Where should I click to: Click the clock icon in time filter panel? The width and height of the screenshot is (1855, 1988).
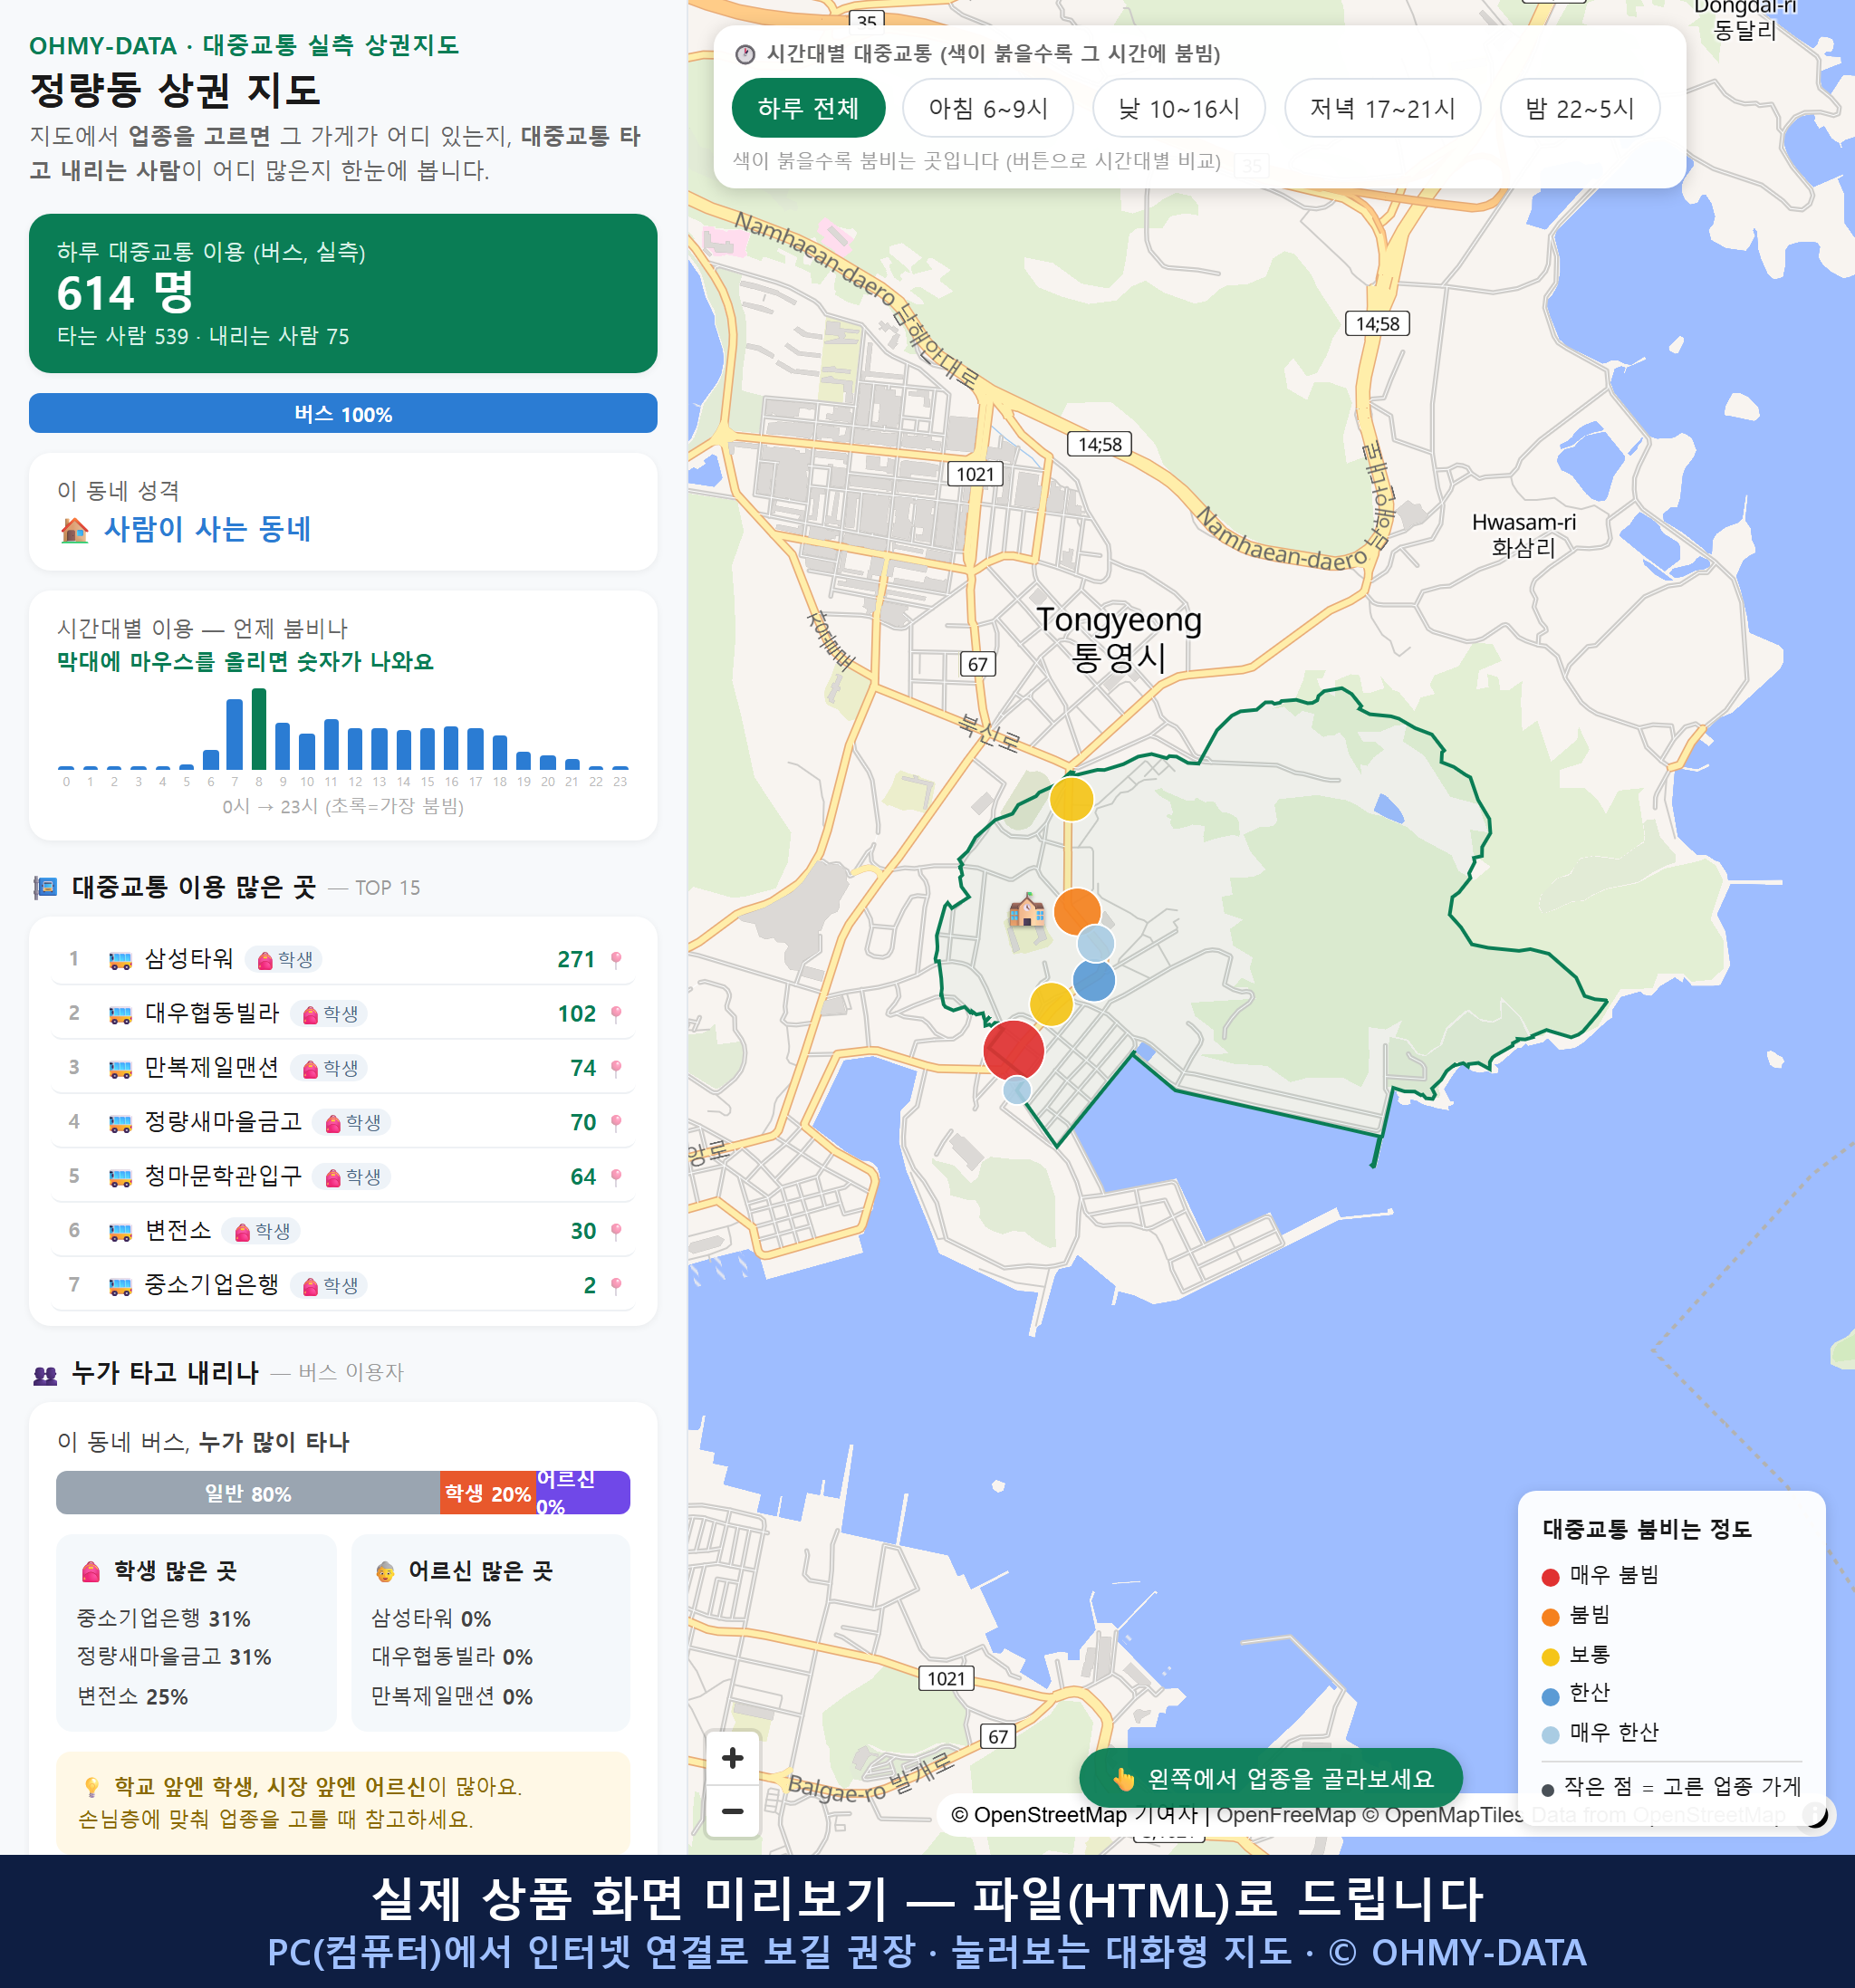[x=745, y=54]
